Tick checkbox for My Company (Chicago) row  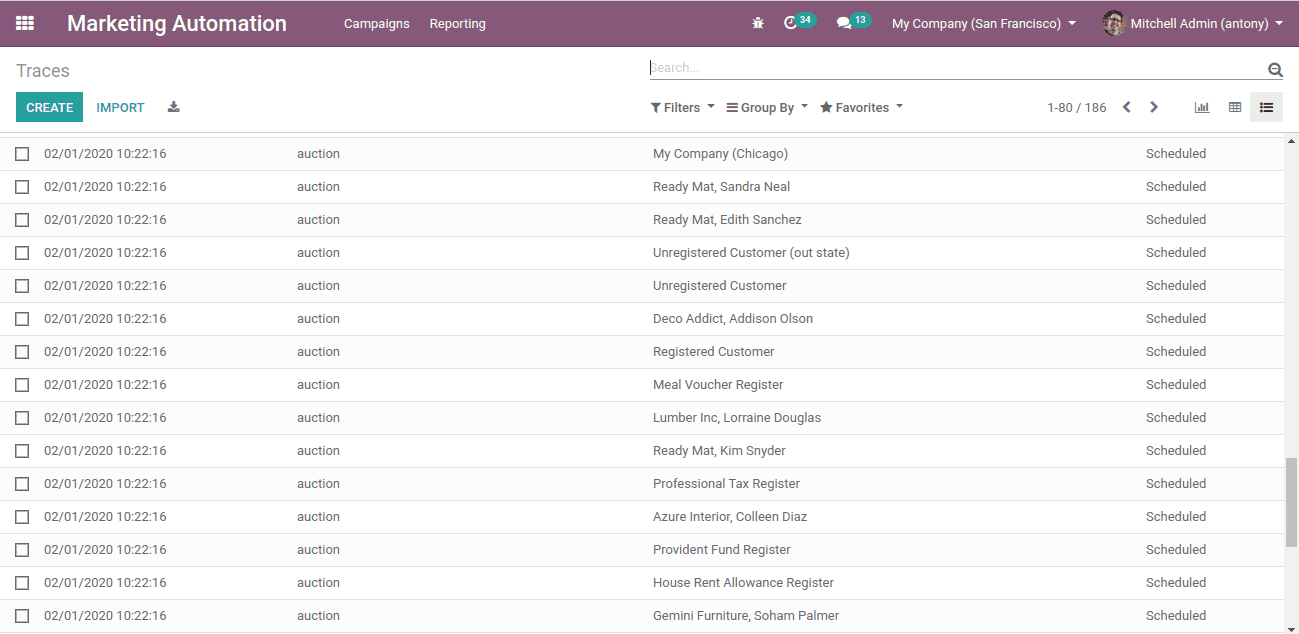click(22, 154)
